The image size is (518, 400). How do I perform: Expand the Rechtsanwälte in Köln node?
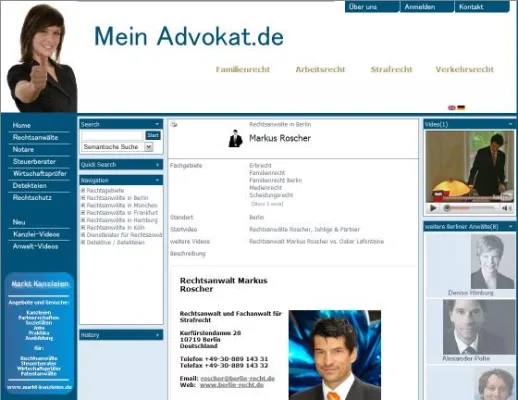pyautogui.click(x=83, y=227)
